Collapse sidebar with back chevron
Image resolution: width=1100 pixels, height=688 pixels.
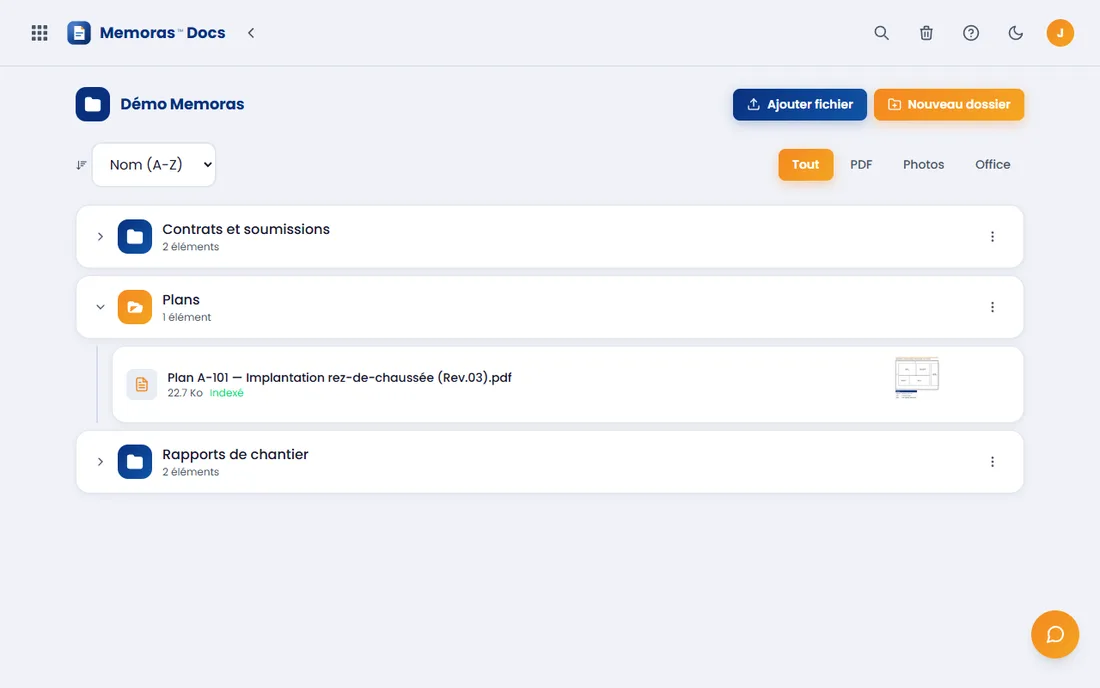click(x=251, y=33)
